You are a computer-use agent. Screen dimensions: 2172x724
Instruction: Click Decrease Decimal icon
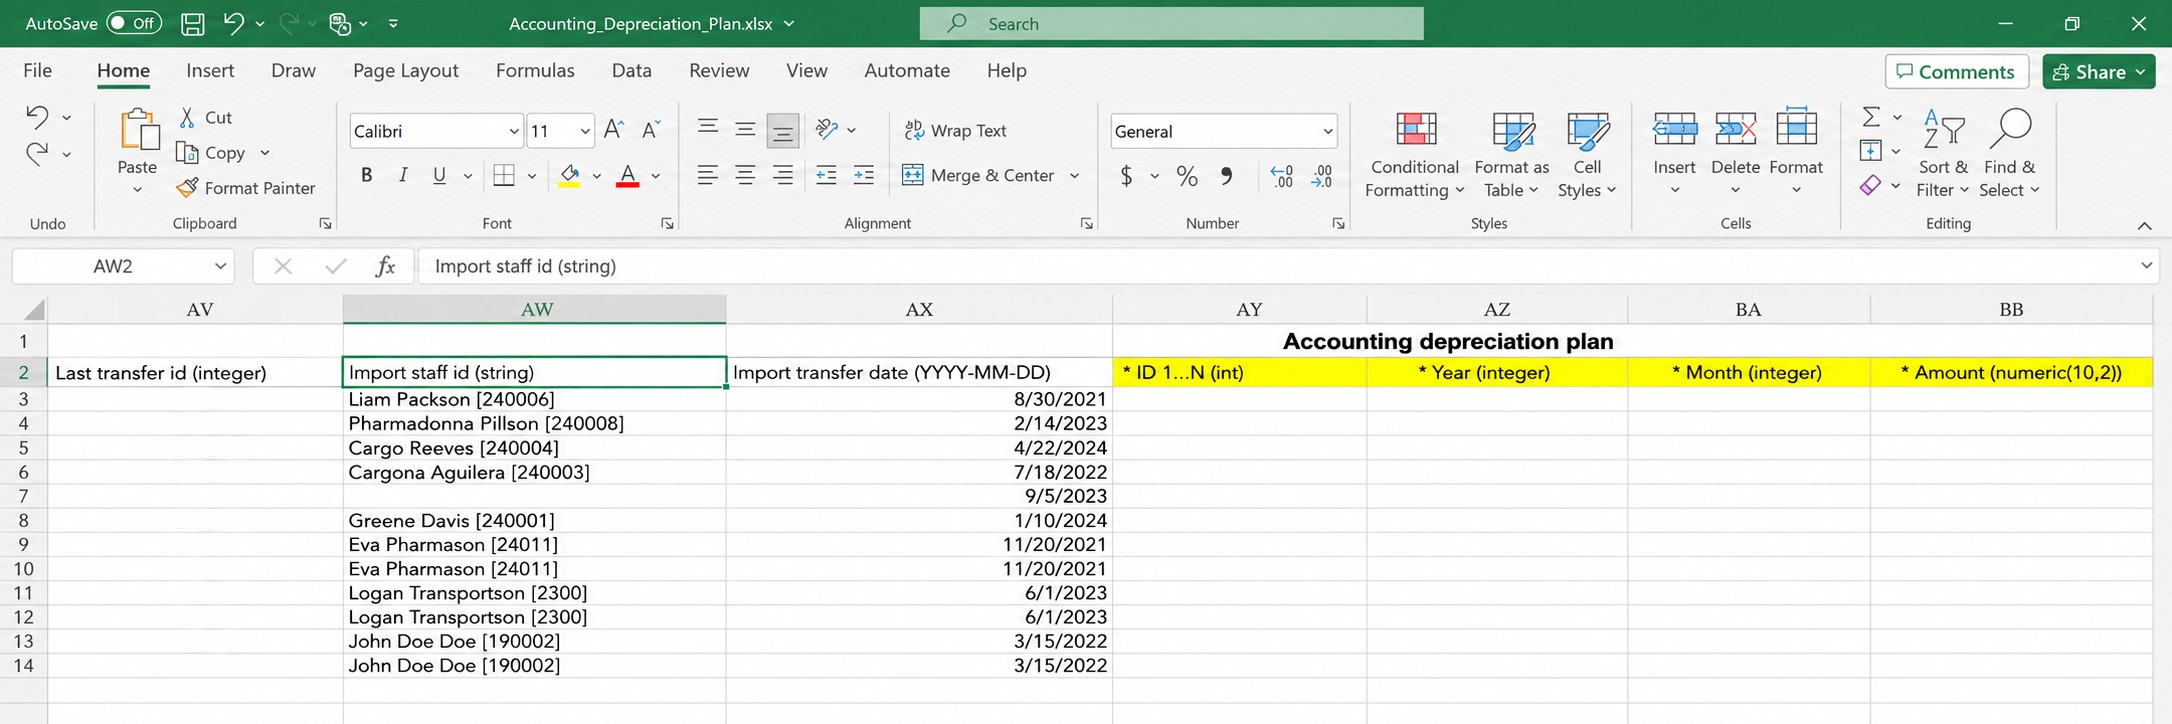click(x=1322, y=176)
